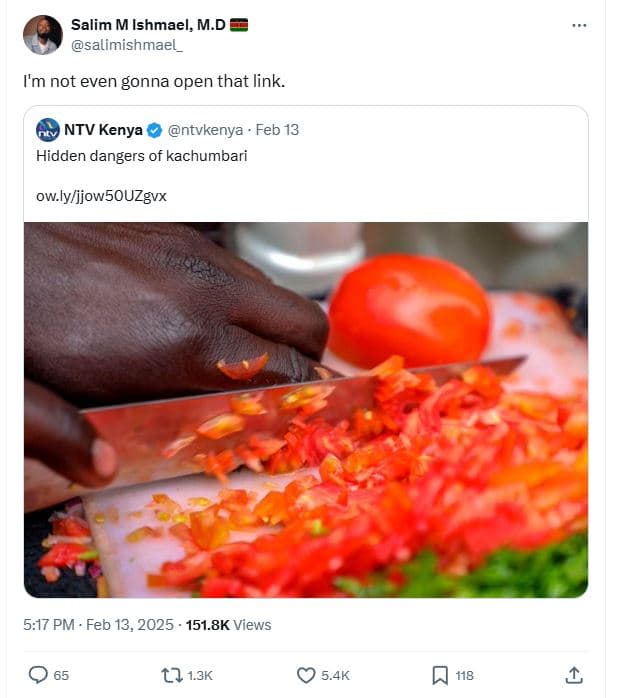The height and width of the screenshot is (698, 619).
Task: Open the three-dot more options menu
Action: tap(579, 25)
